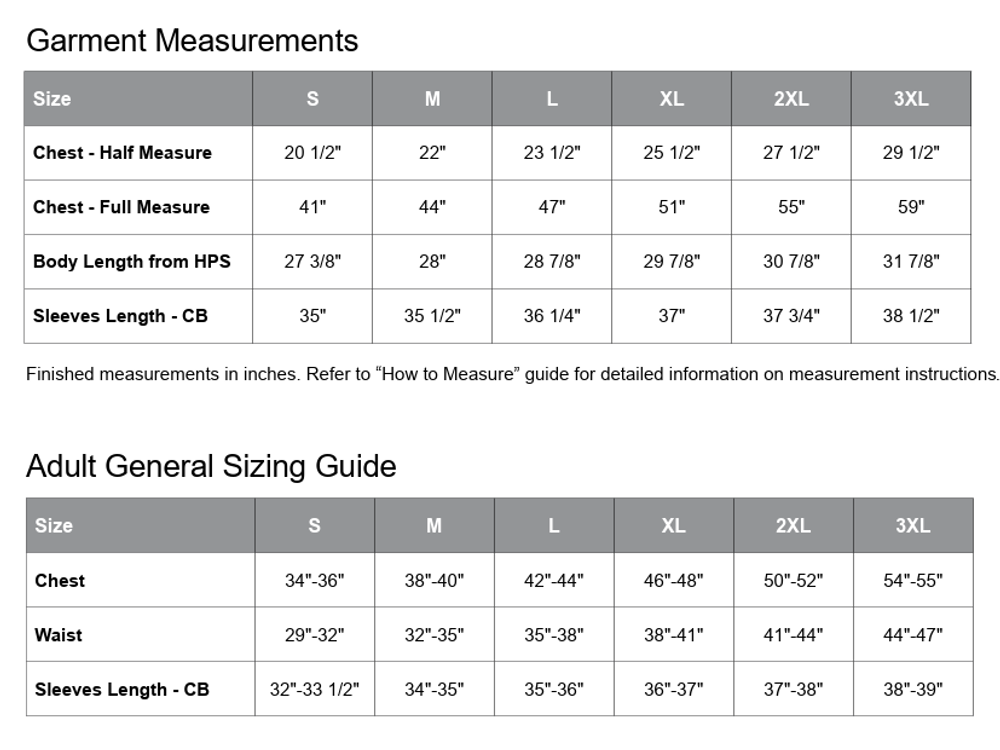1000x750 pixels.
Task: Select the 44" full chest cell
Action: (432, 207)
